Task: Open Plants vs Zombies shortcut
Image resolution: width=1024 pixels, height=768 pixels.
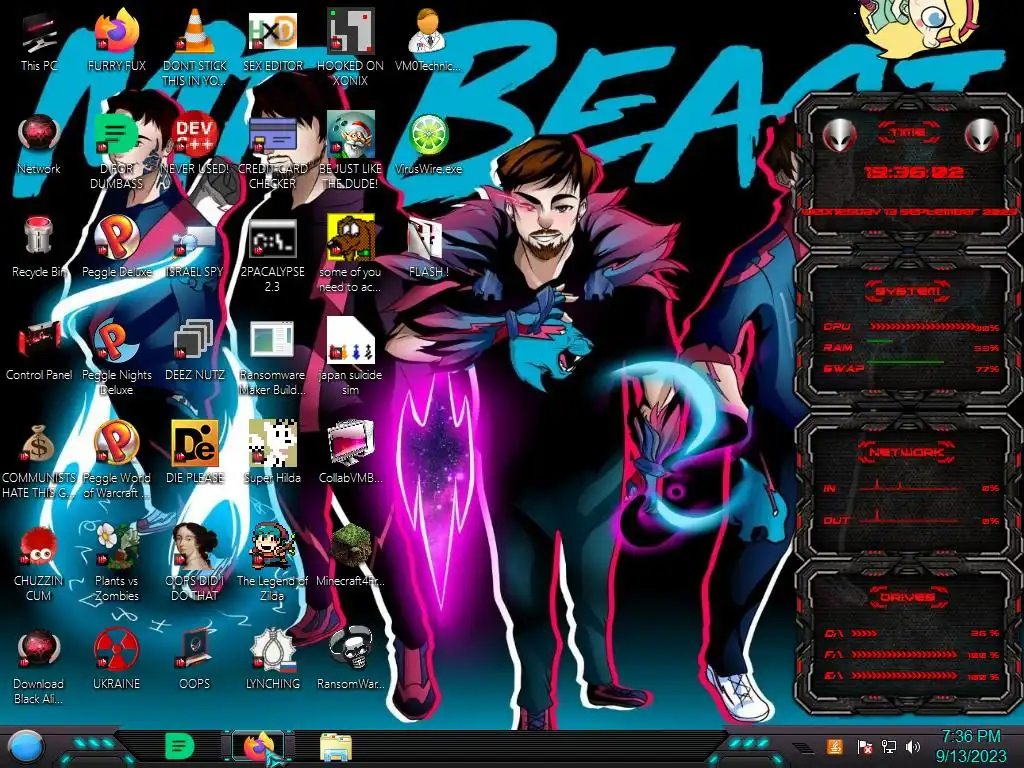Action: (x=116, y=546)
